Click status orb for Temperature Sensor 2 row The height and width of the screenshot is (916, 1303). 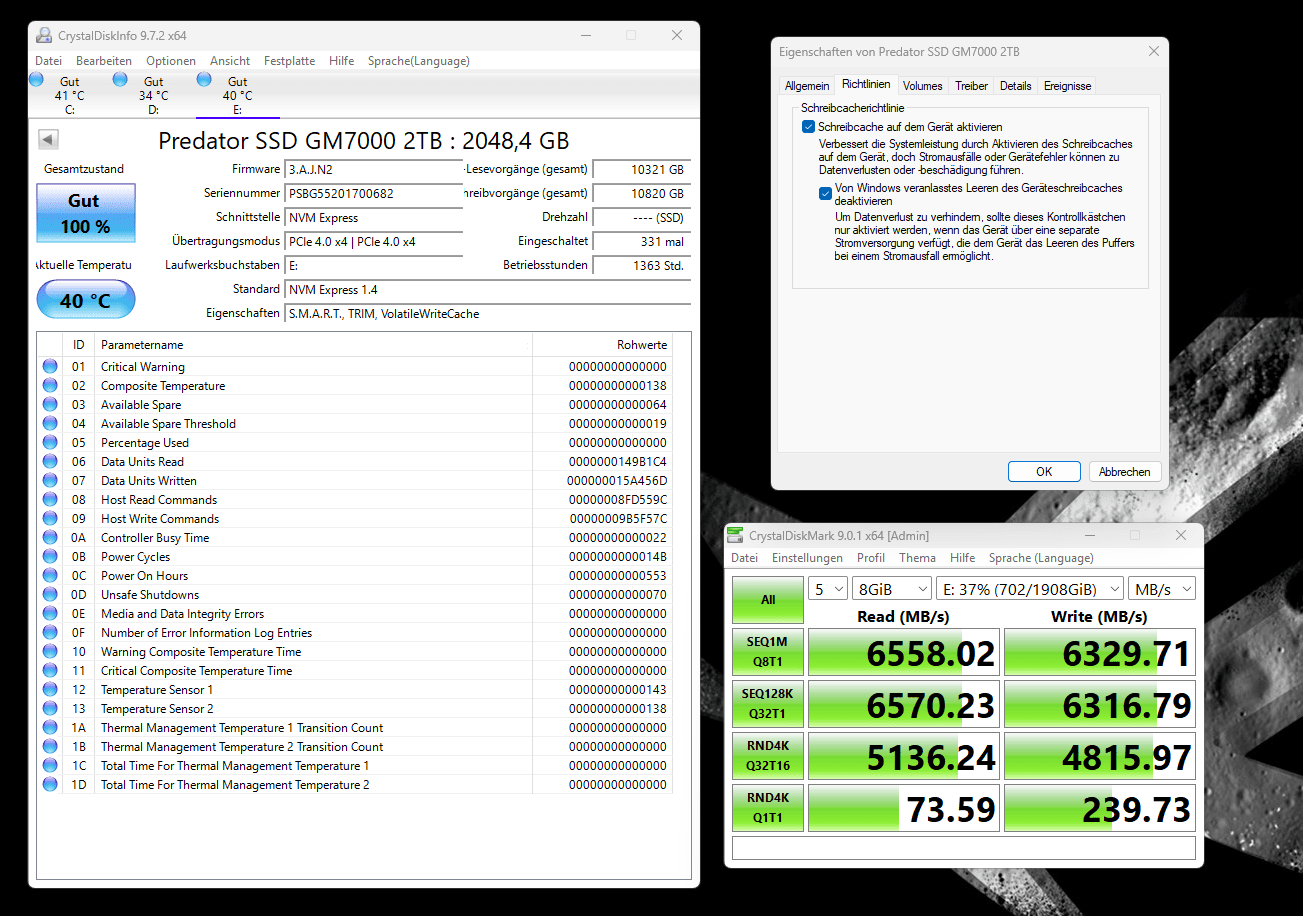tap(50, 709)
